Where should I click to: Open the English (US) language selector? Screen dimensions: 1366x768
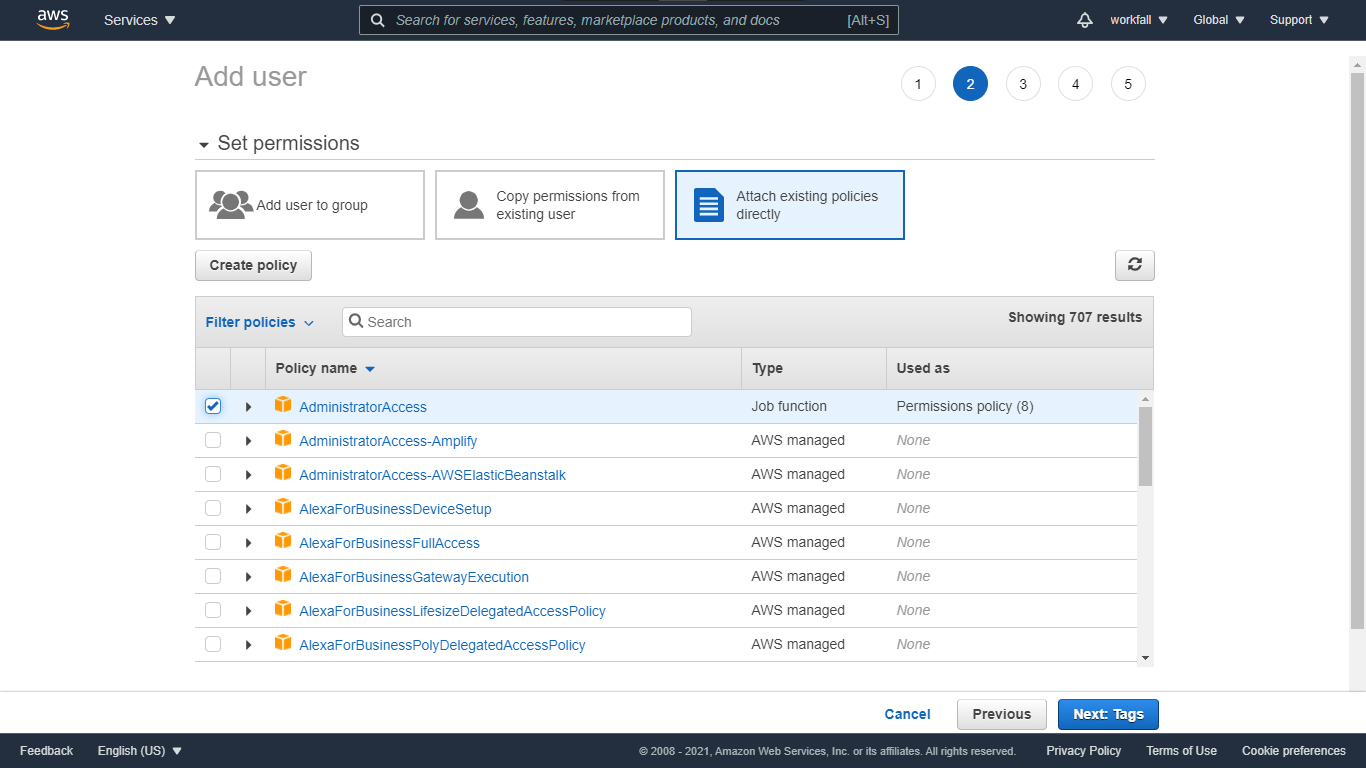(x=140, y=751)
